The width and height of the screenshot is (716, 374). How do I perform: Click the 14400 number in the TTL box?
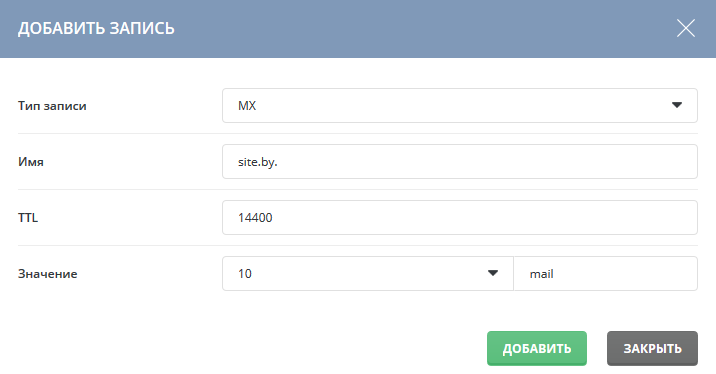coord(255,217)
